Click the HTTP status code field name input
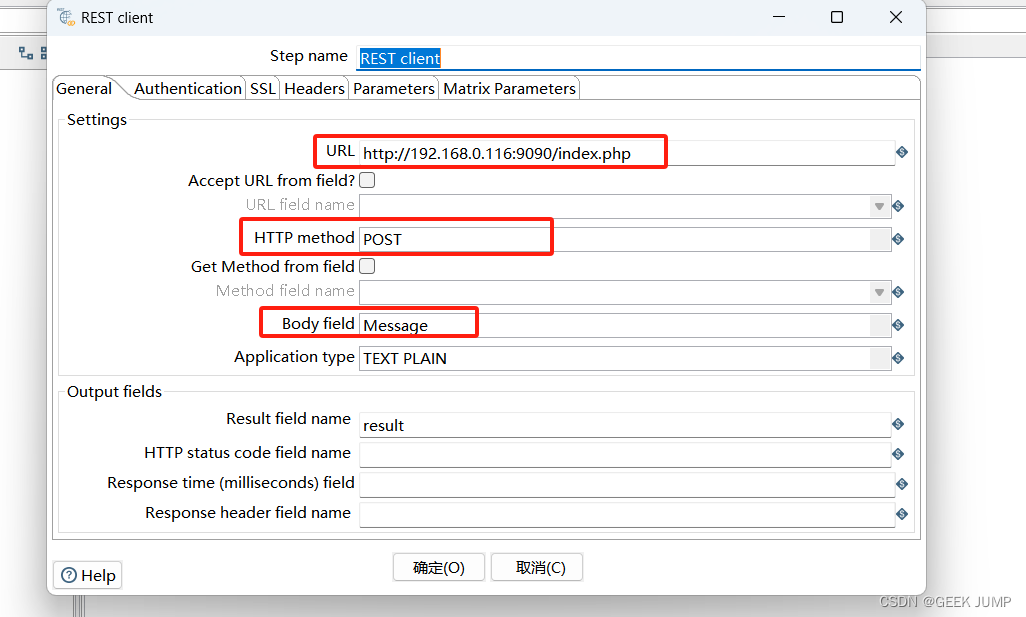1026x617 pixels. [625, 455]
